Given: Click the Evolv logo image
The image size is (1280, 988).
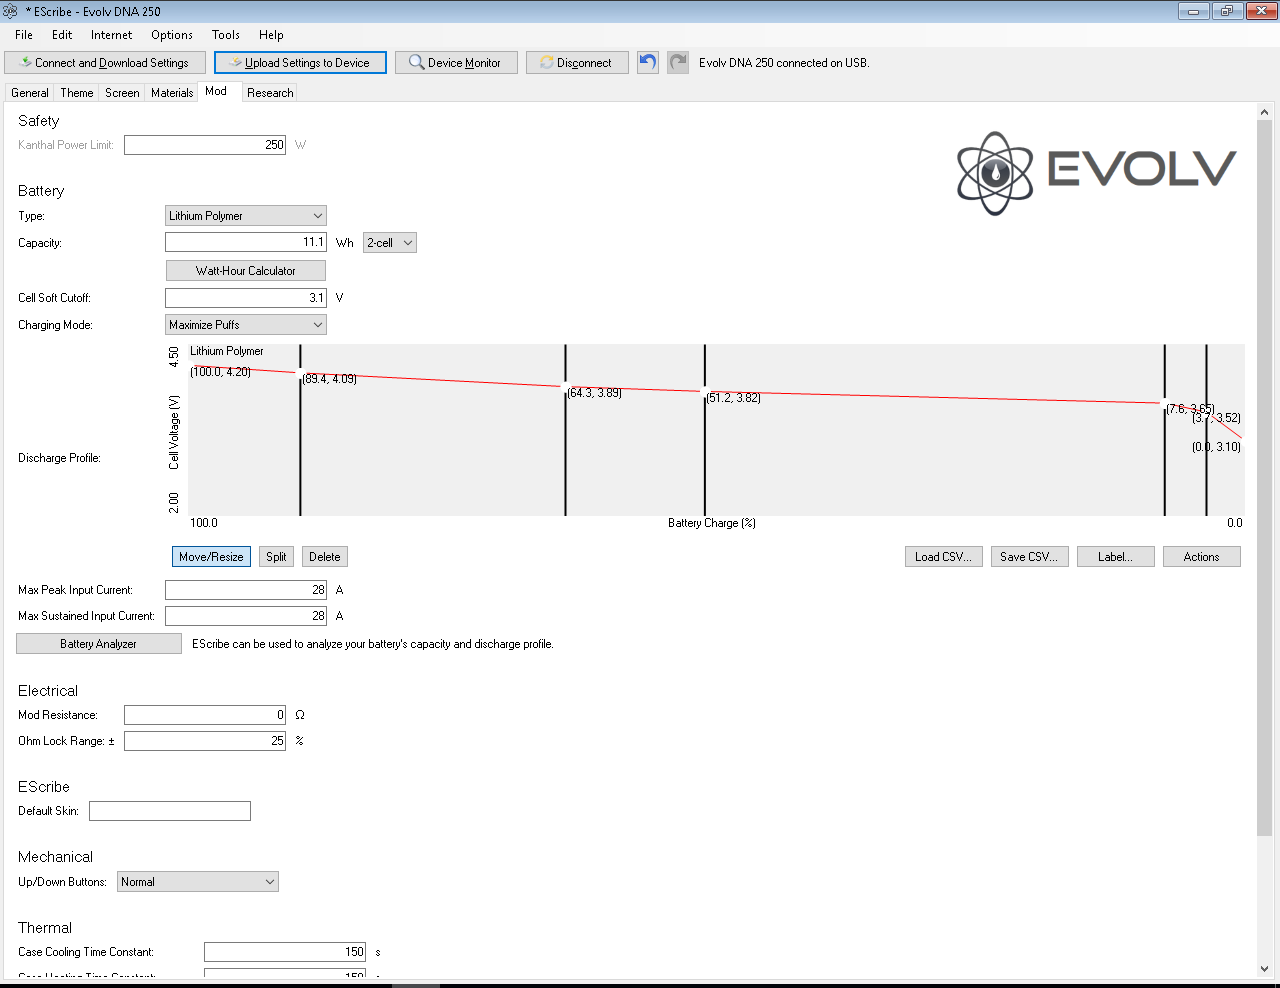Looking at the screenshot, I should click(x=1096, y=172).
